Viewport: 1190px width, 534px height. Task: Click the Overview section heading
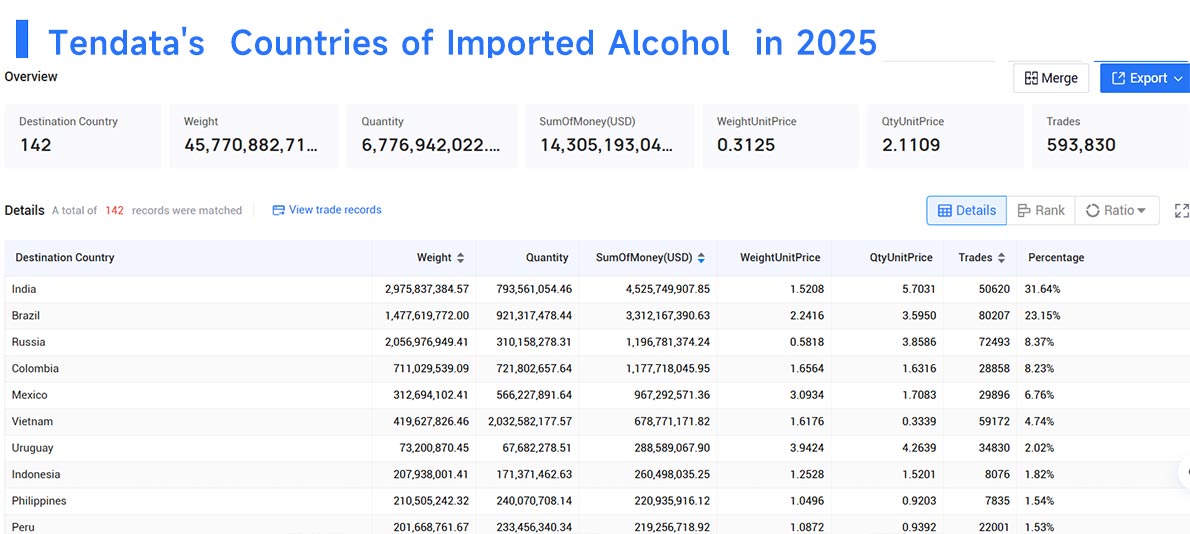[x=30, y=77]
